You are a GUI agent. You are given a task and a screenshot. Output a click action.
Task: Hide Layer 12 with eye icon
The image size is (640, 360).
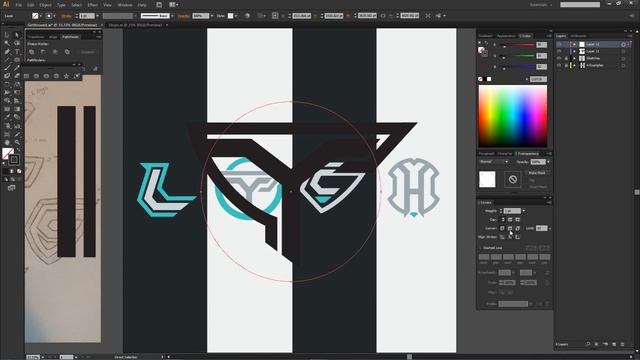pos(559,44)
